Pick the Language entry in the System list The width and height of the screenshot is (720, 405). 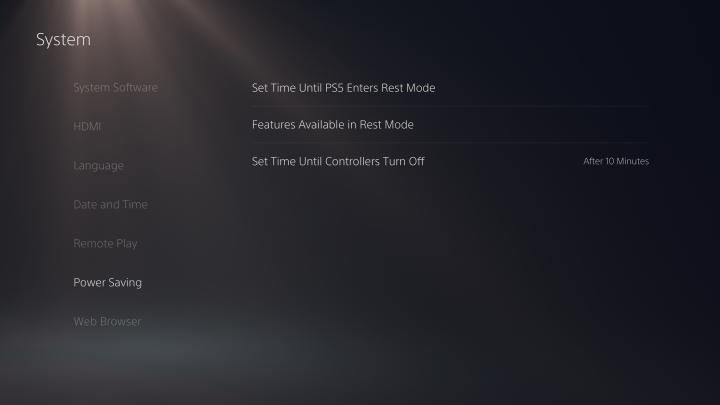pos(98,166)
